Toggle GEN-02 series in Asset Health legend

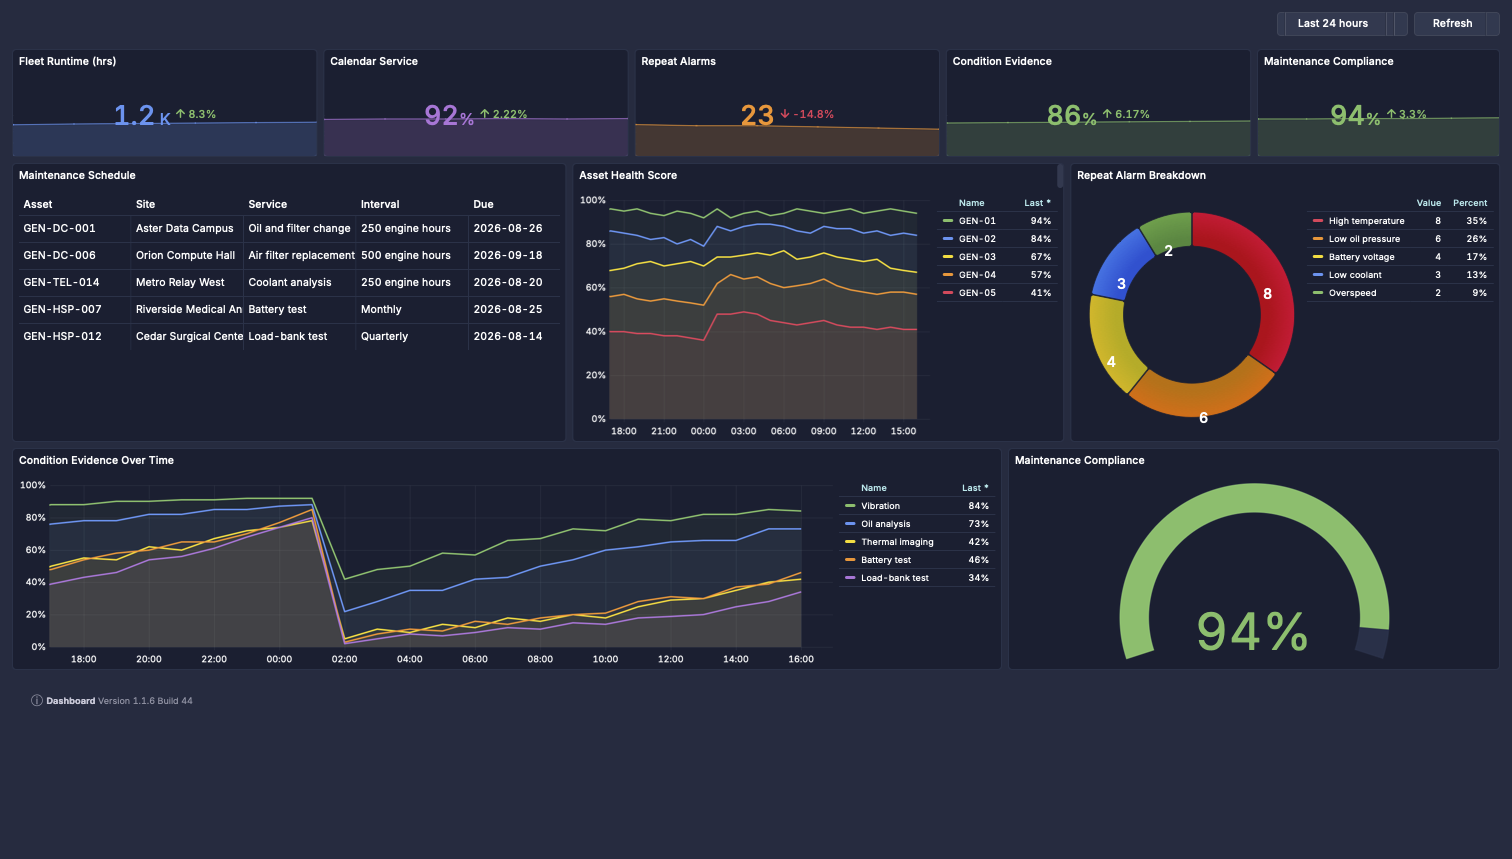point(977,239)
